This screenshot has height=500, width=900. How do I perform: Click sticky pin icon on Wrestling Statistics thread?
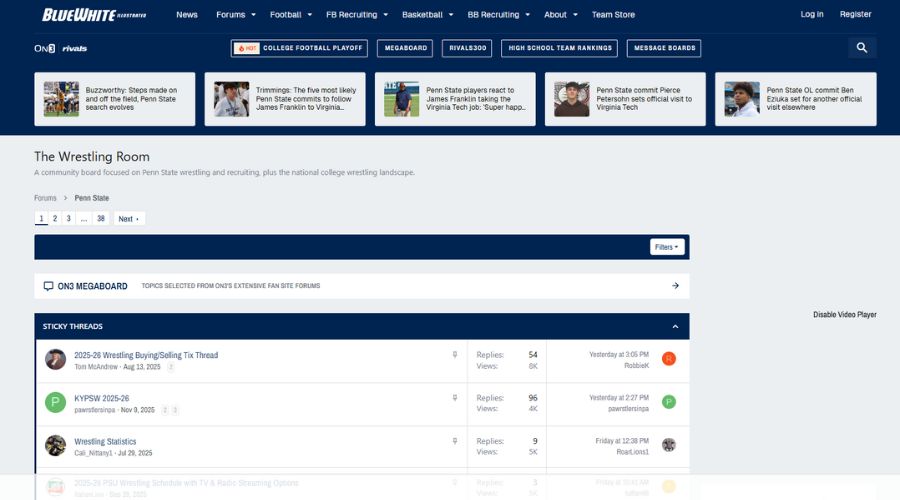click(x=455, y=441)
